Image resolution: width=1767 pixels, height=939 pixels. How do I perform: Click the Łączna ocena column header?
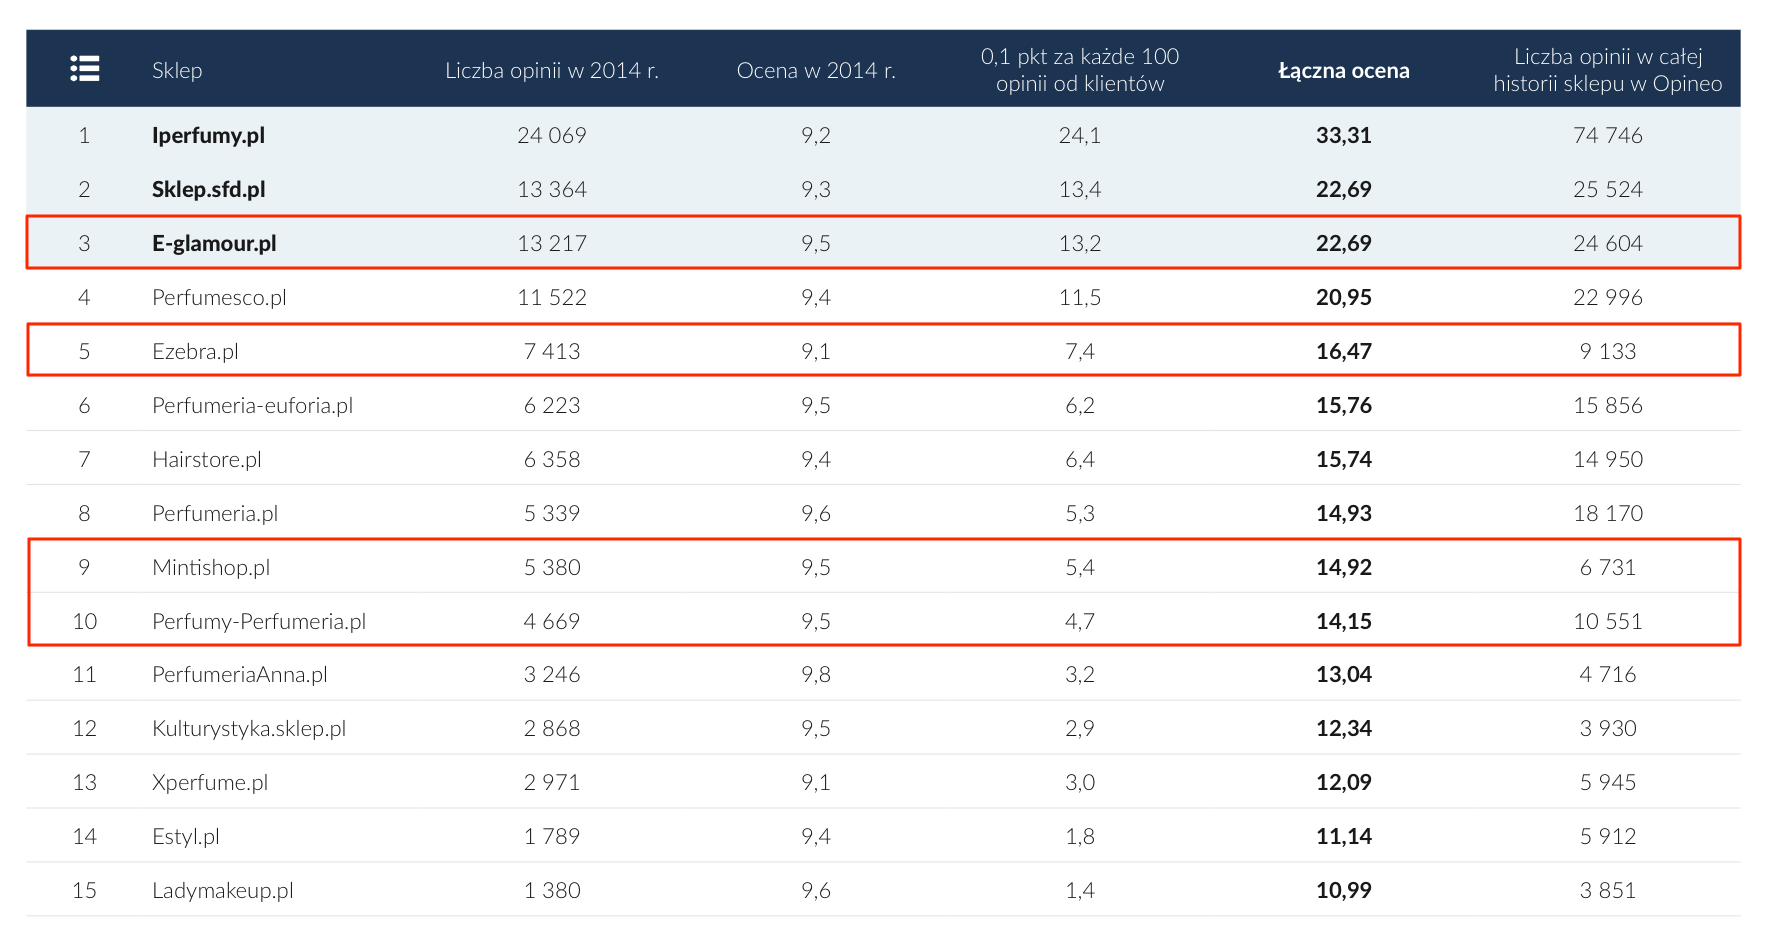[1344, 70]
